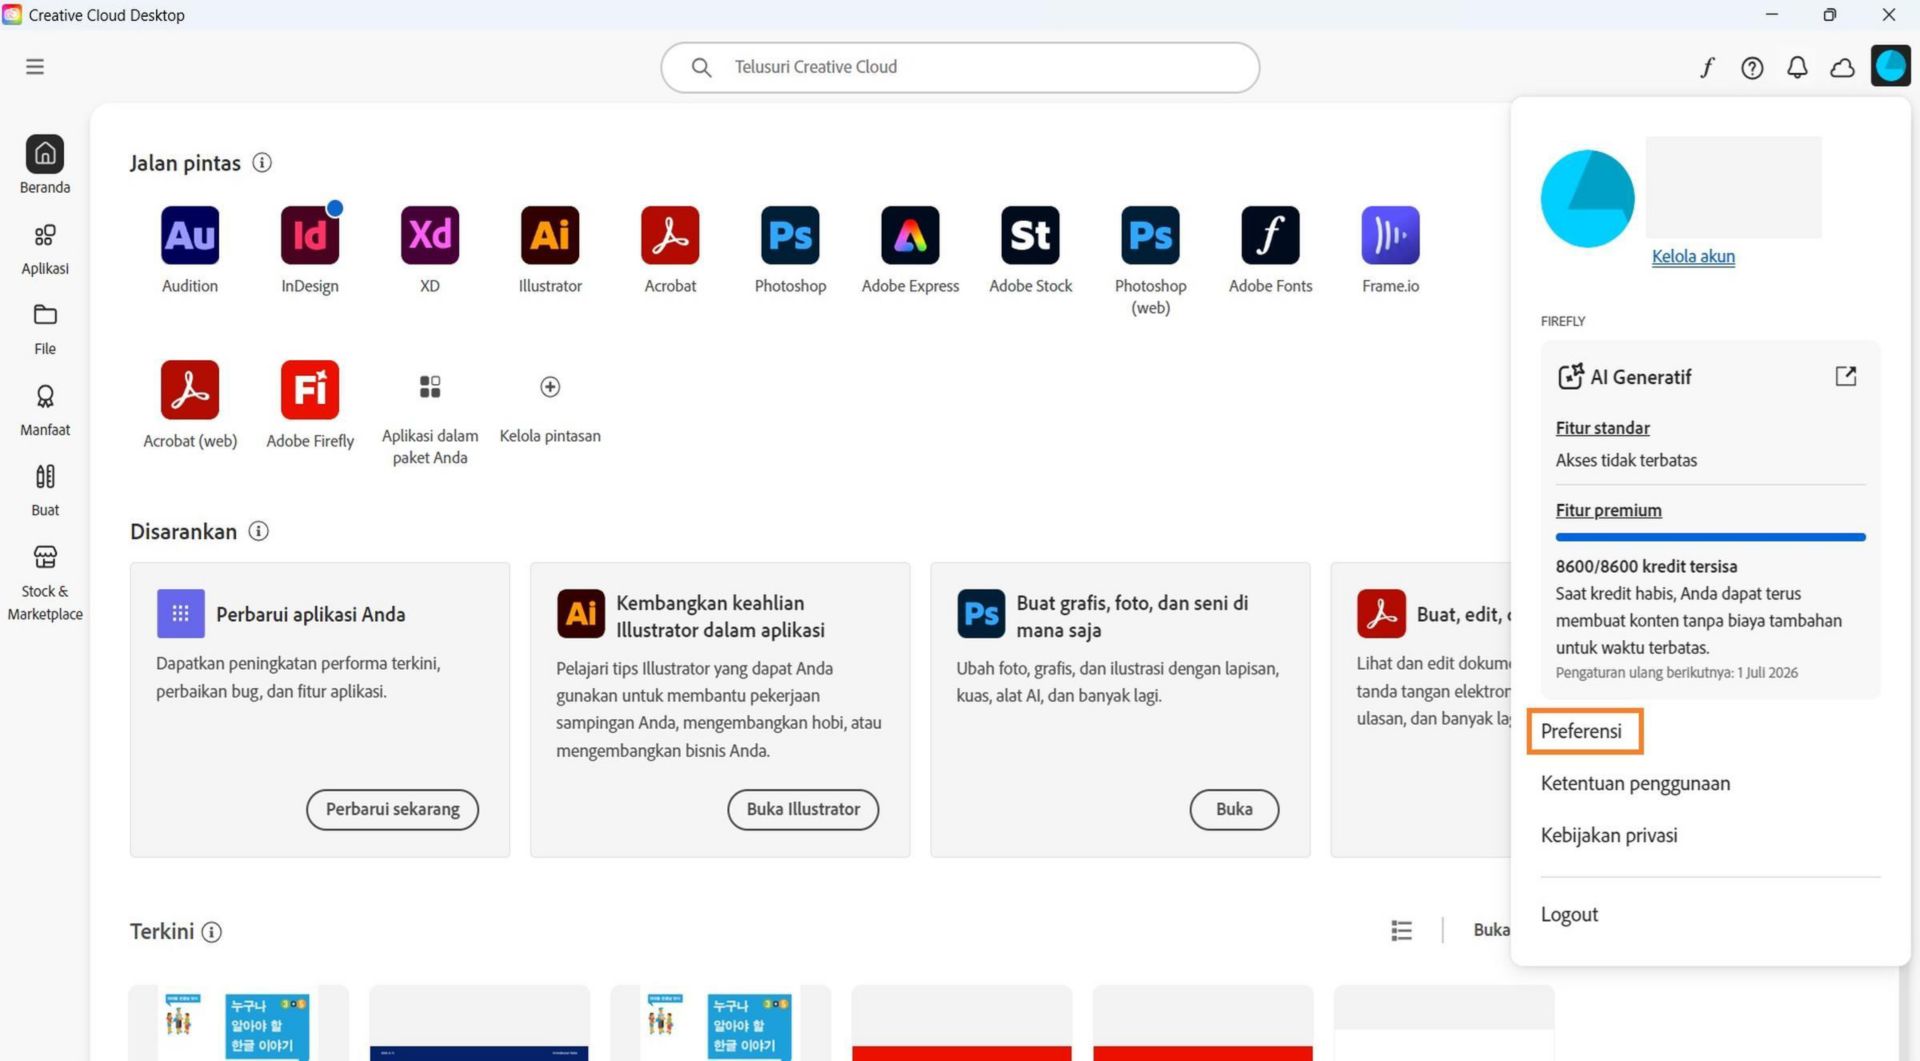Click premium credits progress bar
The image size is (1920, 1061).
(x=1710, y=537)
